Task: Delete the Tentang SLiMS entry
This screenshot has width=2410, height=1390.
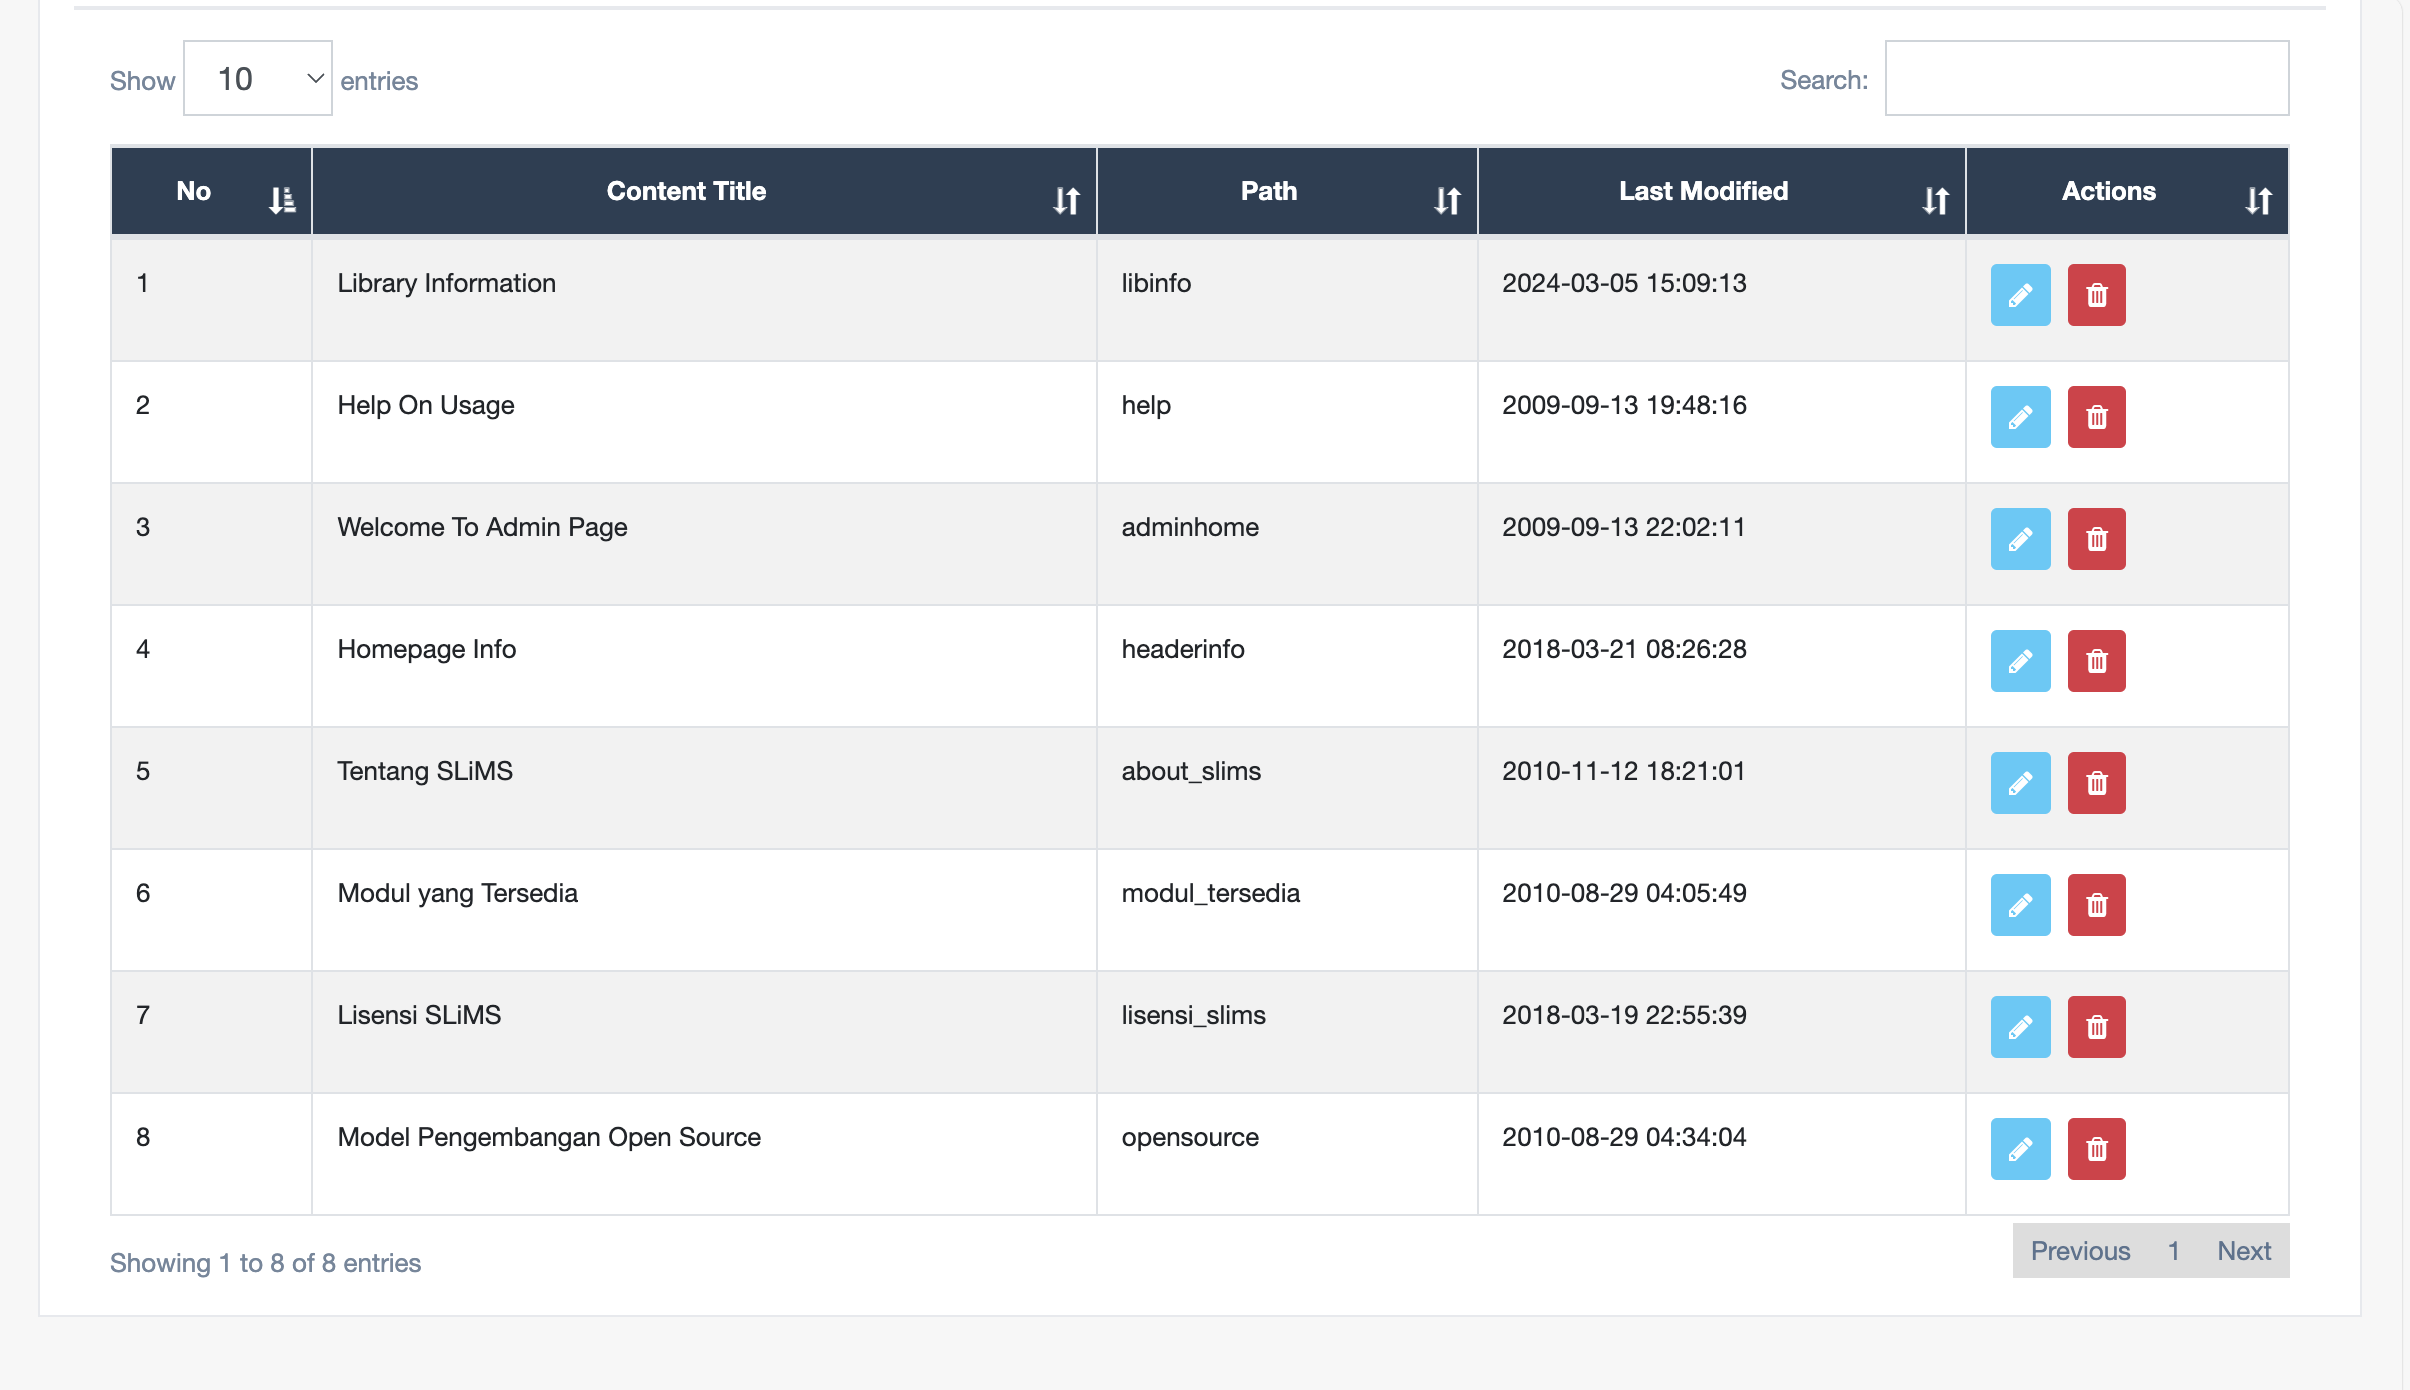Action: 2096,783
